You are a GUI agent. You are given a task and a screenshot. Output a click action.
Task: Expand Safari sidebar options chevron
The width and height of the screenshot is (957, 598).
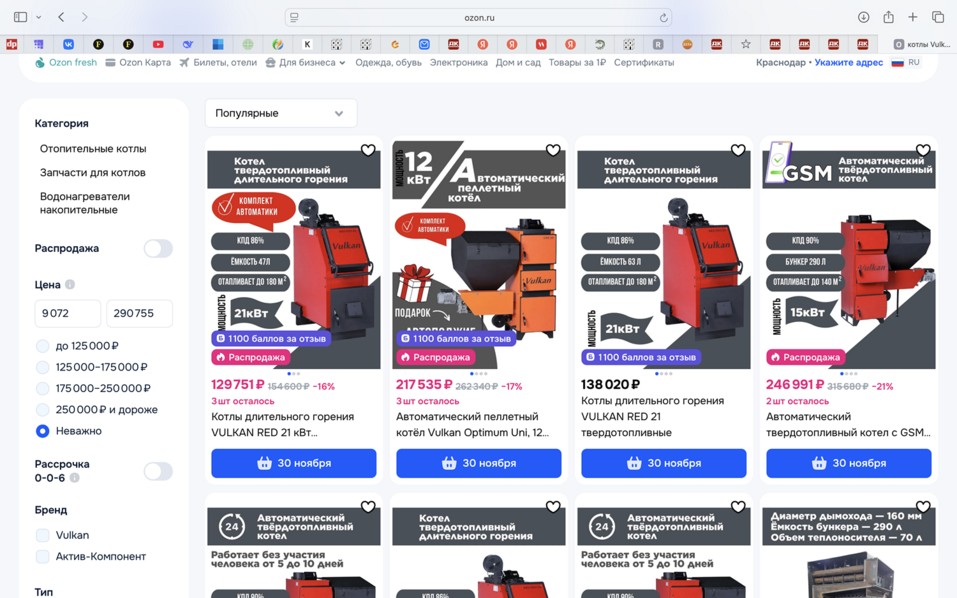(x=39, y=17)
